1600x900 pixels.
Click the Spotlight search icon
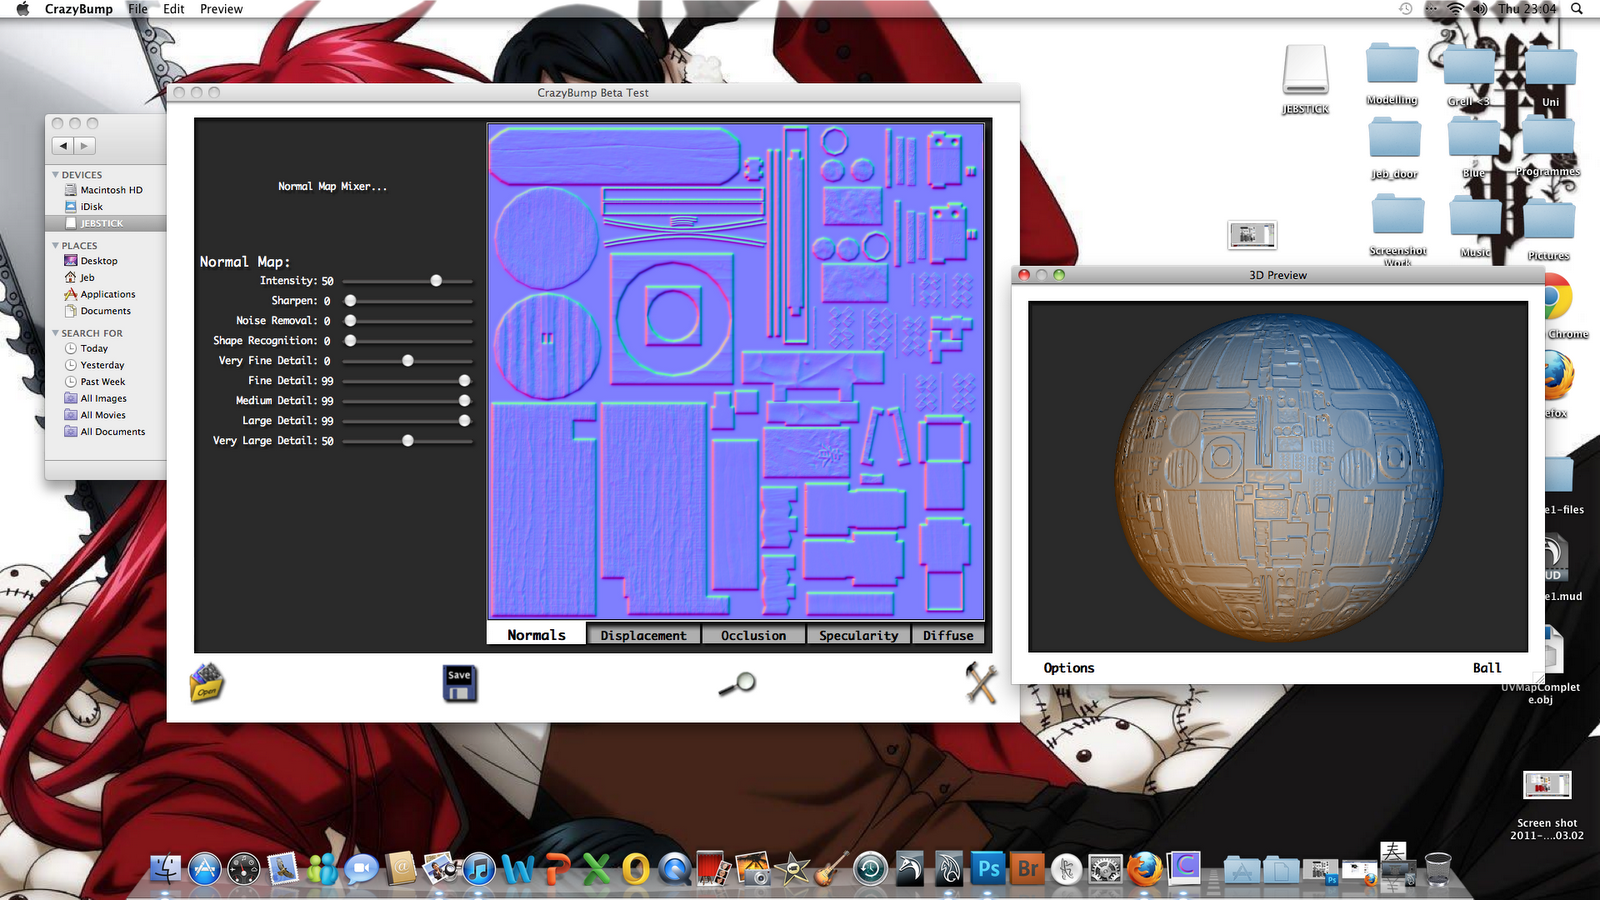[1577, 9]
